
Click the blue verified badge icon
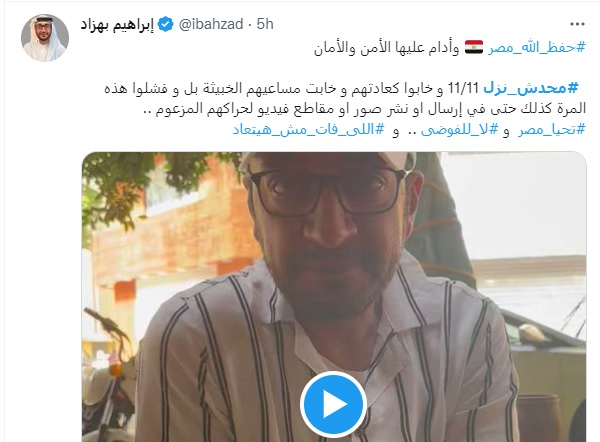pyautogui.click(x=165, y=24)
